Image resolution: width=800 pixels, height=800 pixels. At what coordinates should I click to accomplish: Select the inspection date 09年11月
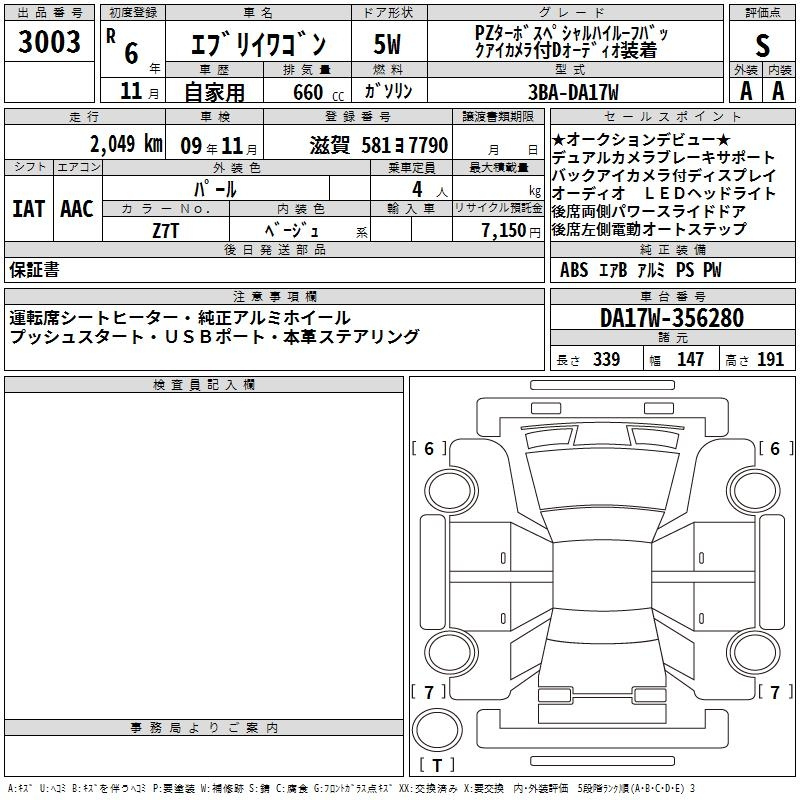[218, 146]
